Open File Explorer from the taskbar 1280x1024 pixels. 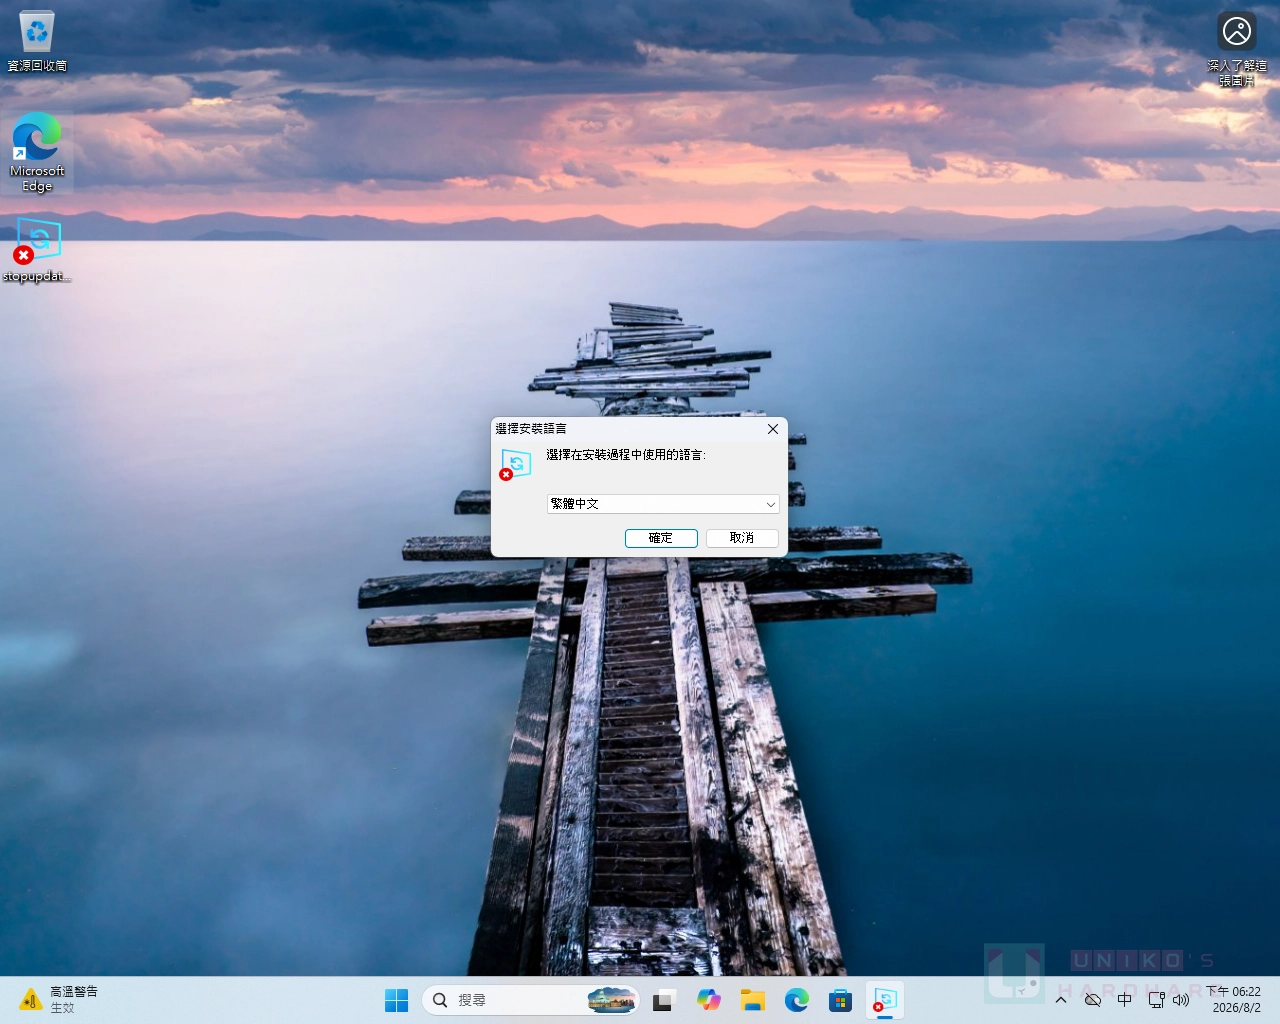pyautogui.click(x=752, y=1000)
